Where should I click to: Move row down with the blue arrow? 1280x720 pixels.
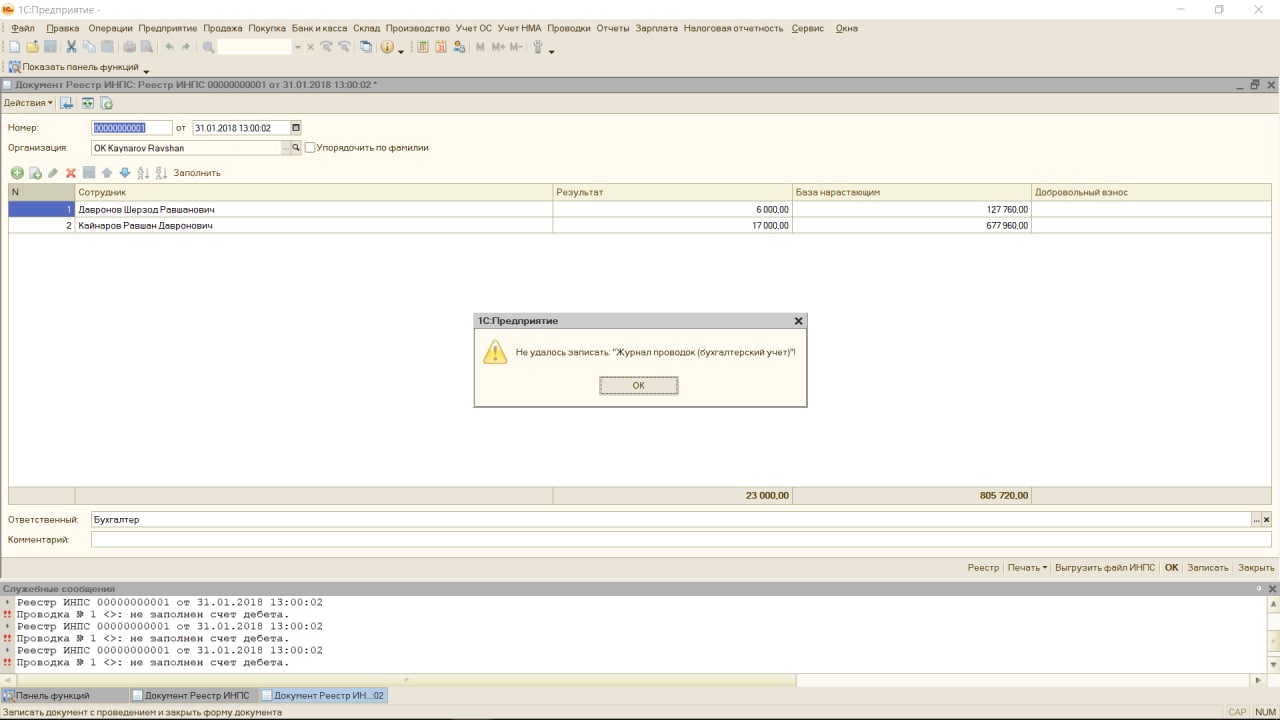tap(125, 173)
